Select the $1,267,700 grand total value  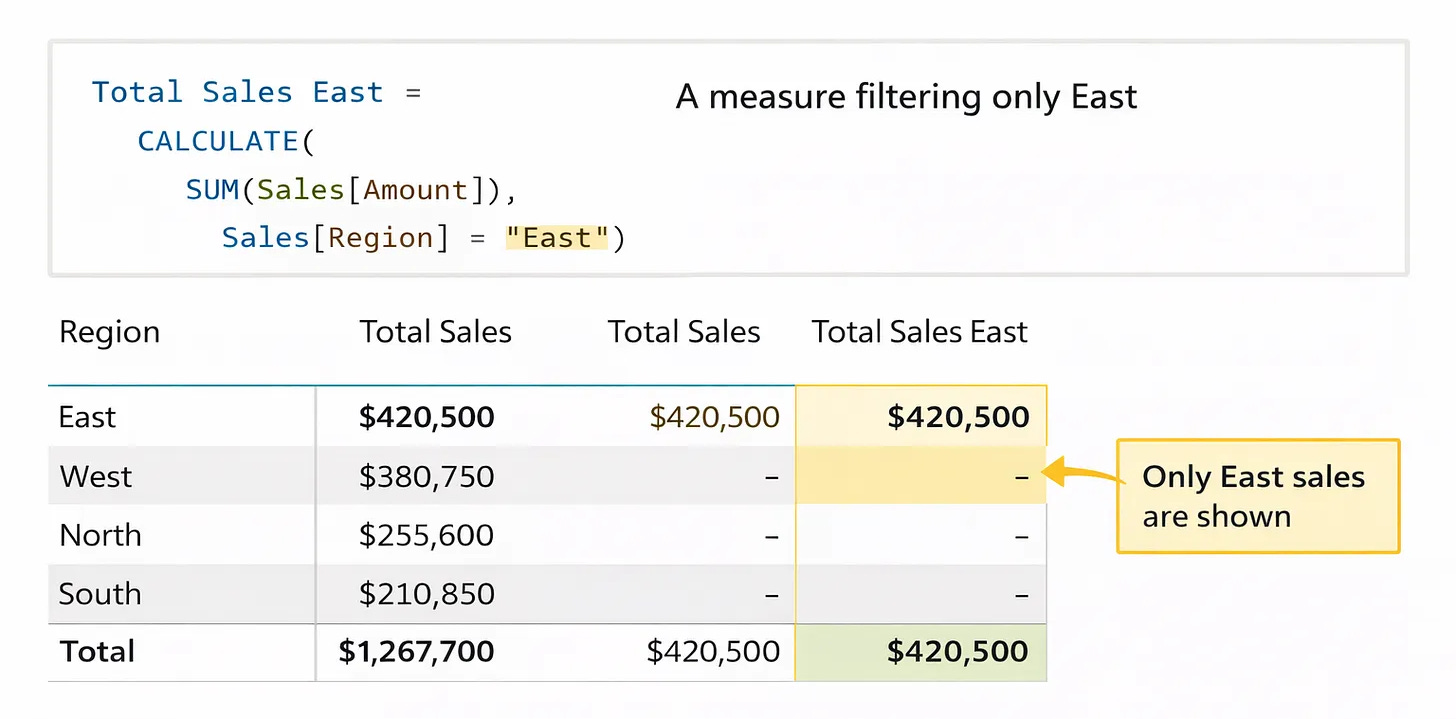tap(416, 652)
